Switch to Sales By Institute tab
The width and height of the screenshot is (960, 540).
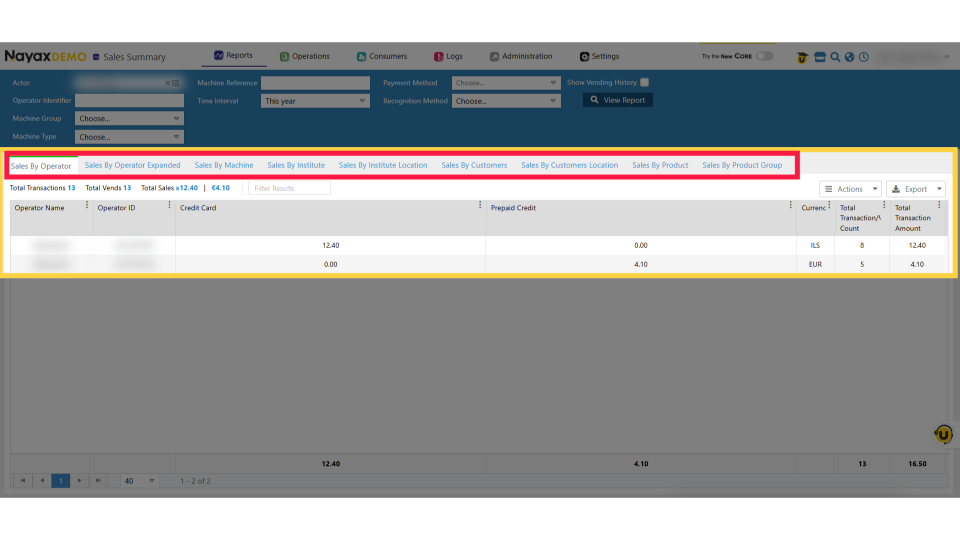pyautogui.click(x=296, y=165)
